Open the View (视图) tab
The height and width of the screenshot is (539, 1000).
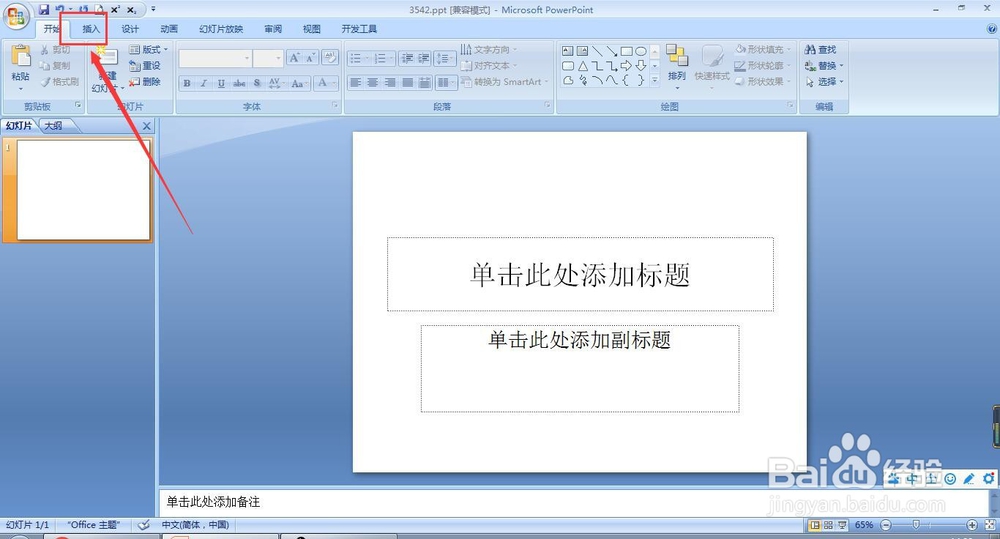click(312, 29)
